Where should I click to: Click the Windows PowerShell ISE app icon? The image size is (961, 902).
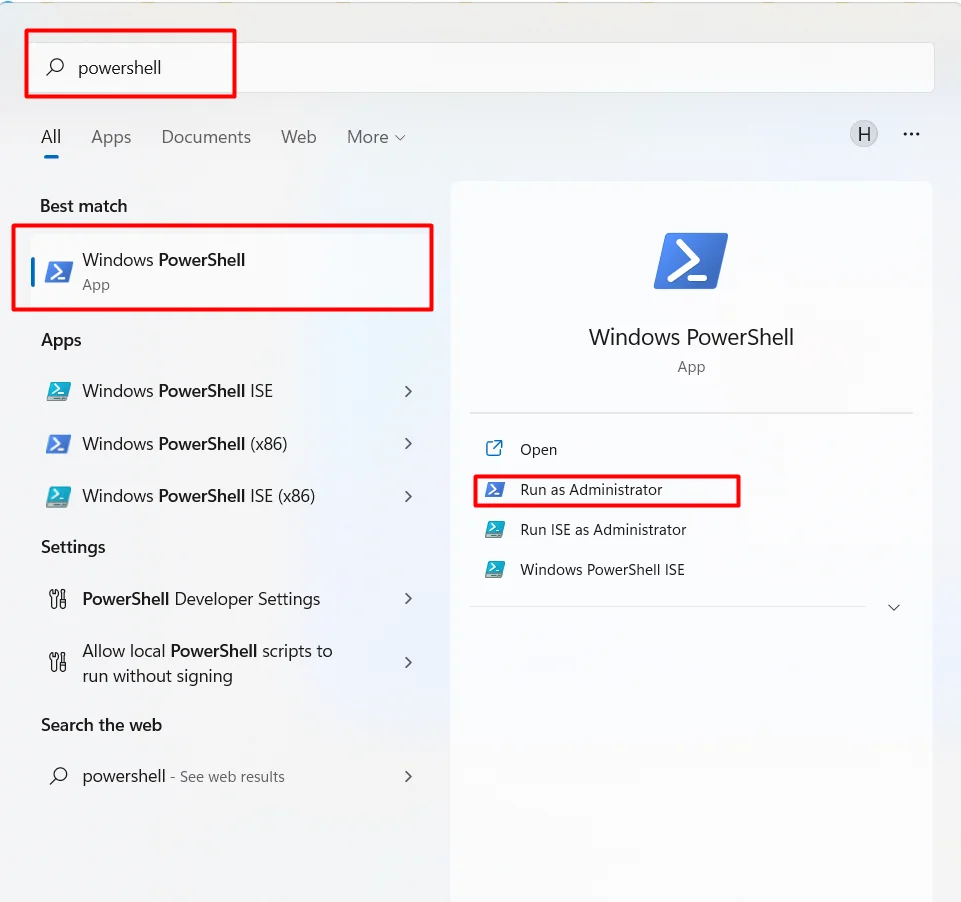pyautogui.click(x=59, y=391)
